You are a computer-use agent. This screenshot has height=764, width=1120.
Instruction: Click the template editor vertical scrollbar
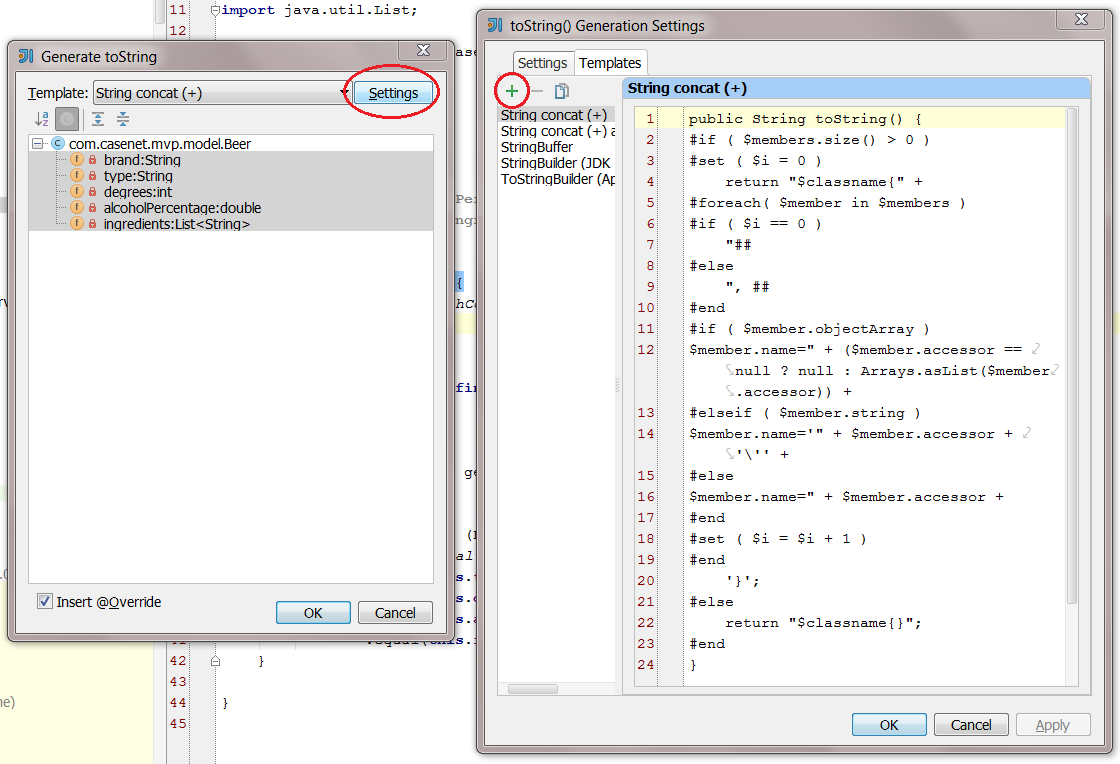tap(1071, 356)
